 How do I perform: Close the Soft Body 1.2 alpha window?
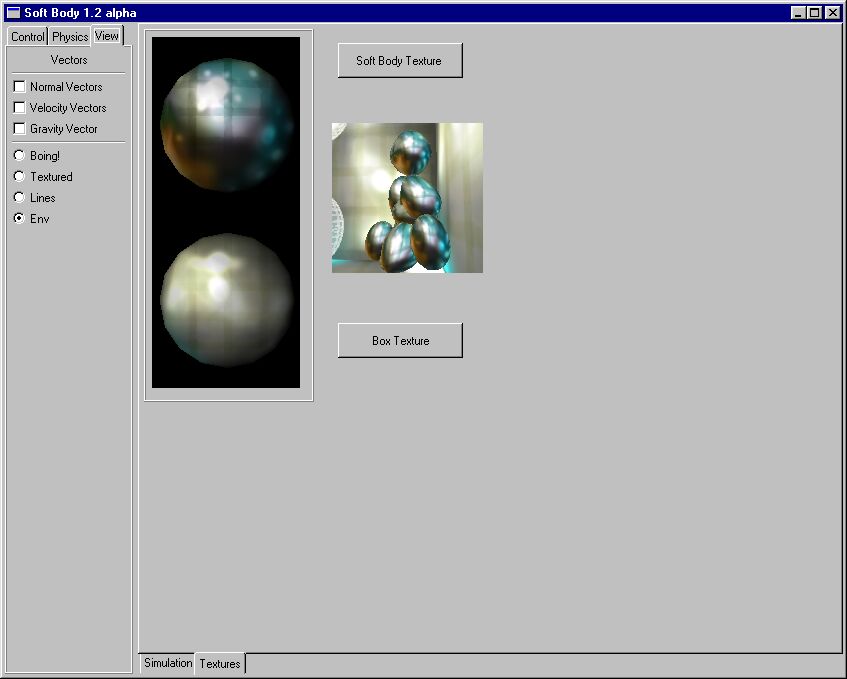pos(832,13)
